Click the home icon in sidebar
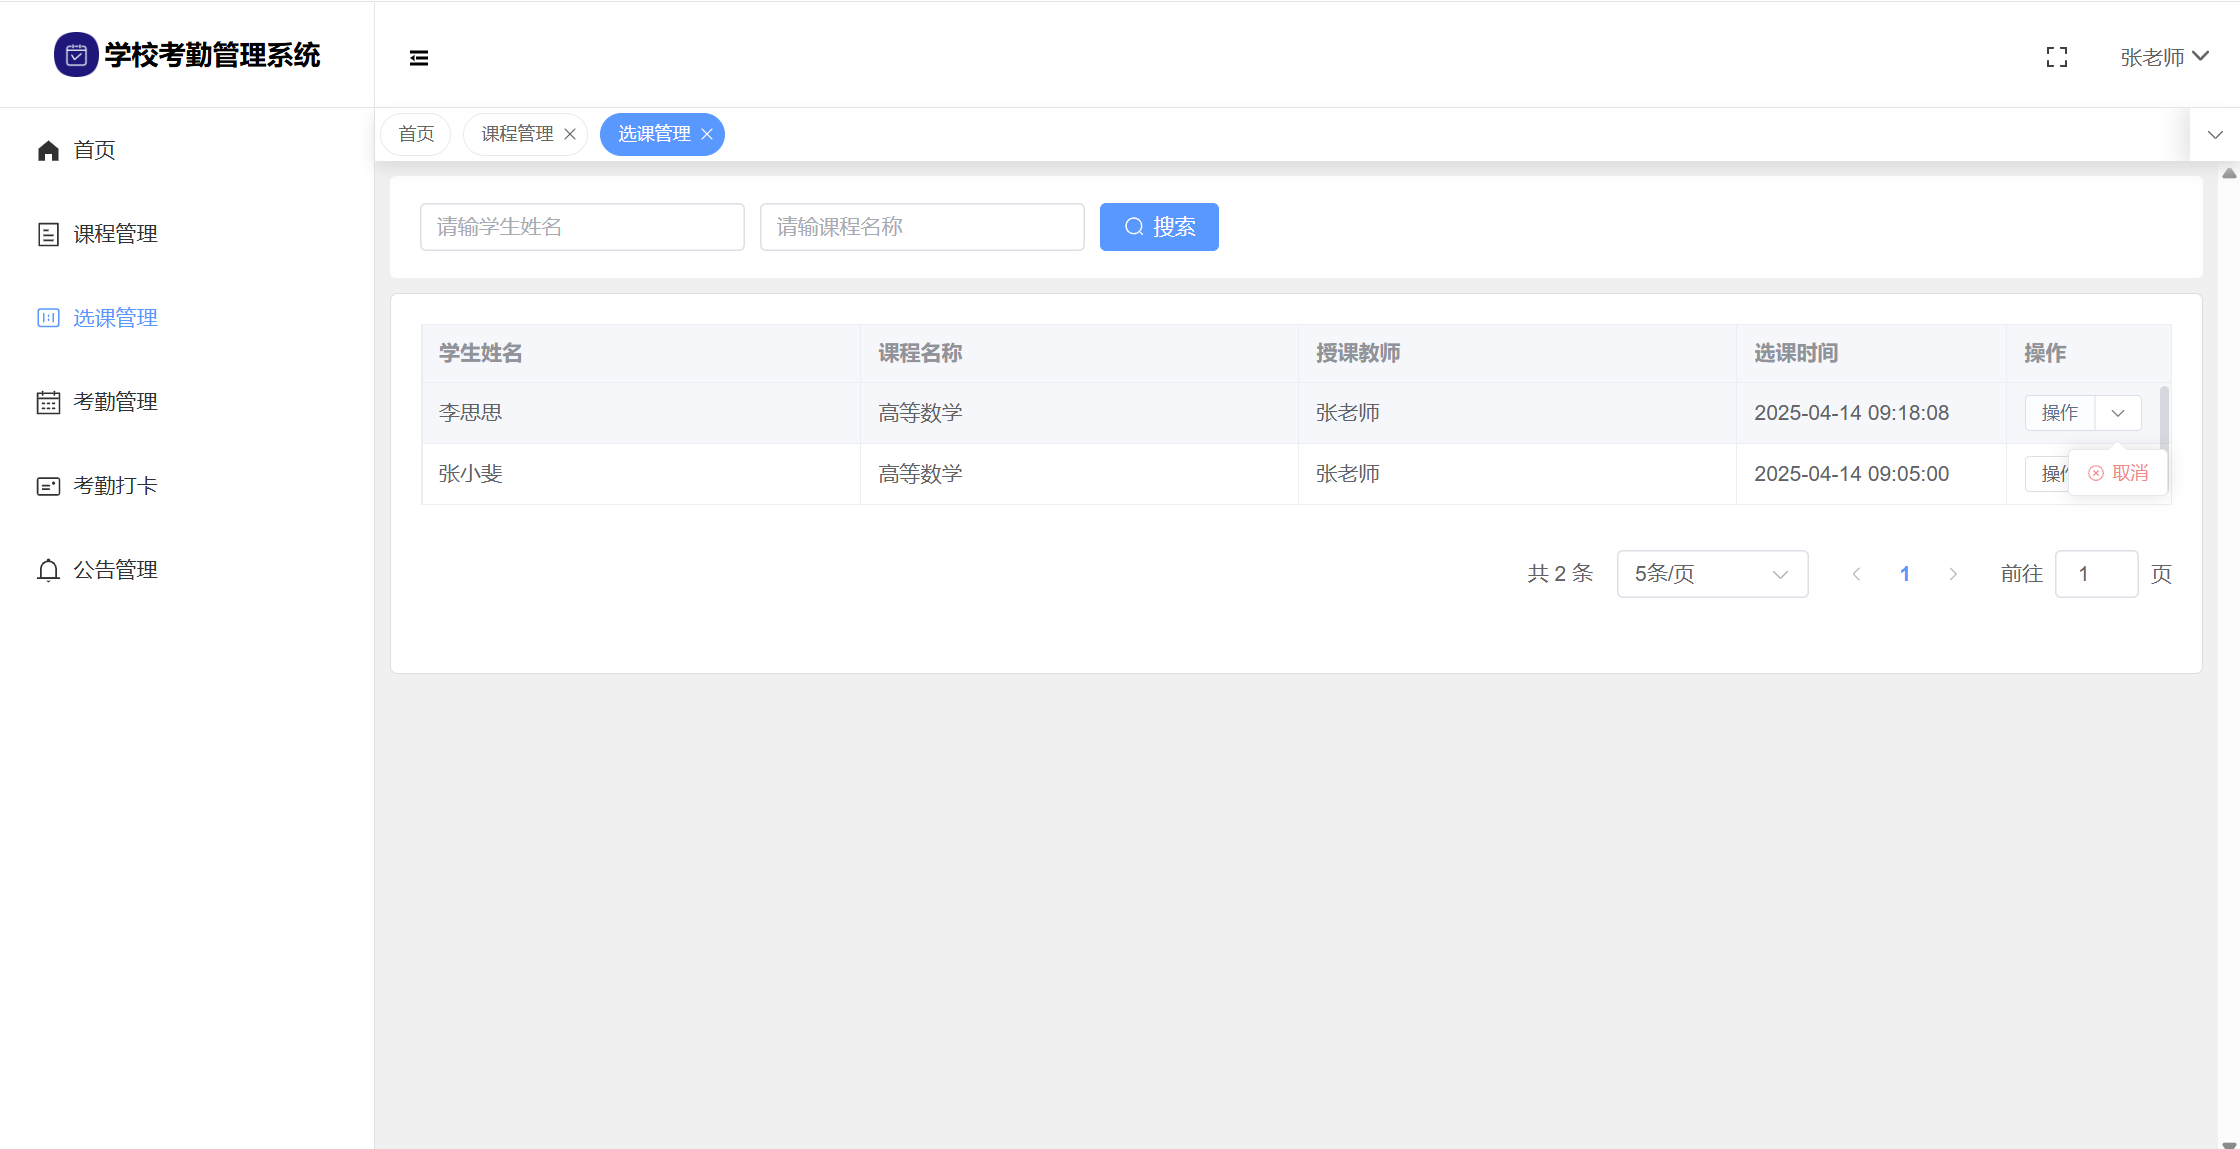Screen dimensions: 2240x1149 [48, 150]
